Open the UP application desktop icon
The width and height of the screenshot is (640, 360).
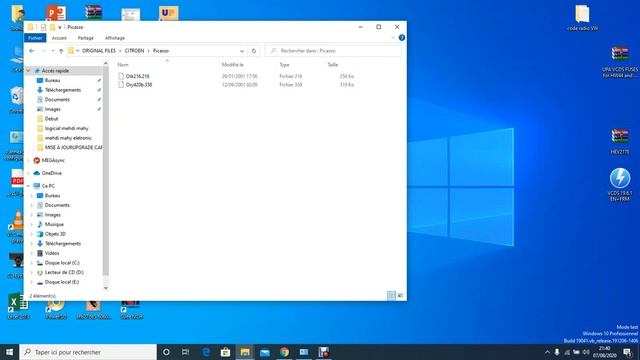[169, 13]
